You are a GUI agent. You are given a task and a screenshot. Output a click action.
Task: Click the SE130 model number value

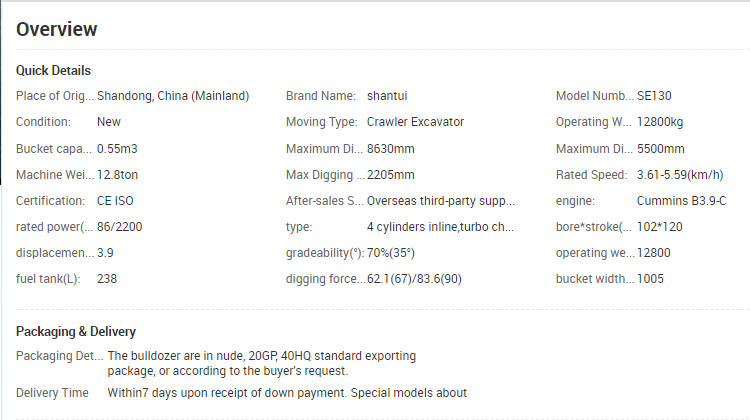coord(654,96)
